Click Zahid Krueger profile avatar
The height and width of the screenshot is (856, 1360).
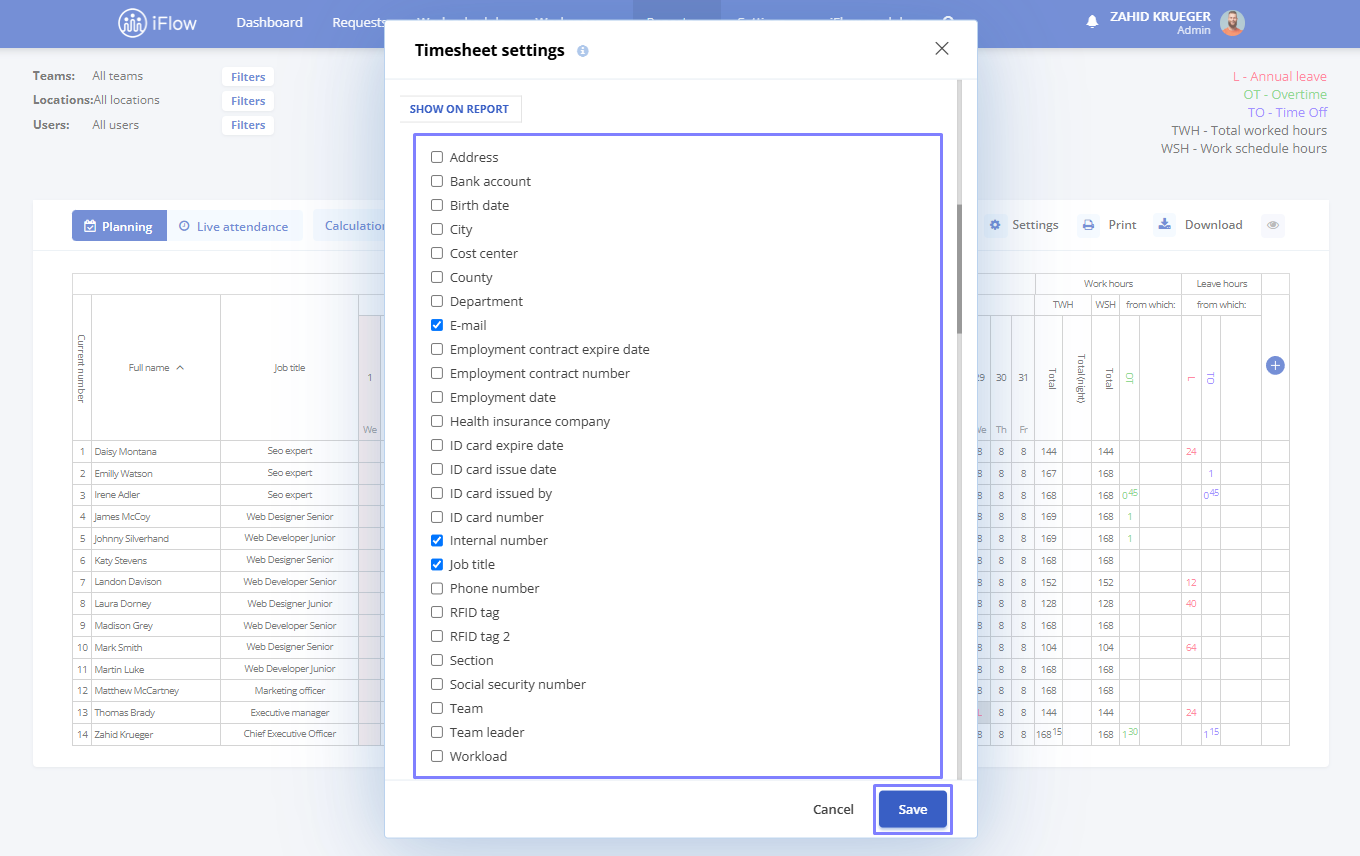pyautogui.click(x=1232, y=23)
